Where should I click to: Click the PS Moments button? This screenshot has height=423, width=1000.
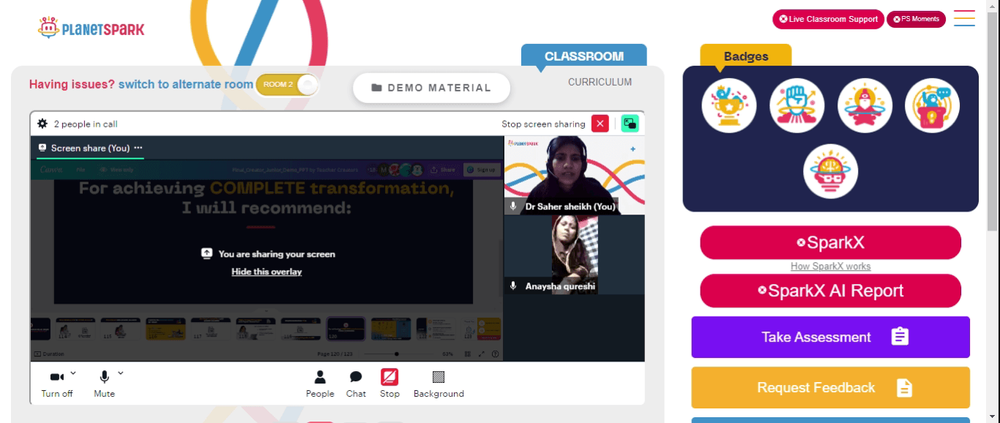coord(916,19)
